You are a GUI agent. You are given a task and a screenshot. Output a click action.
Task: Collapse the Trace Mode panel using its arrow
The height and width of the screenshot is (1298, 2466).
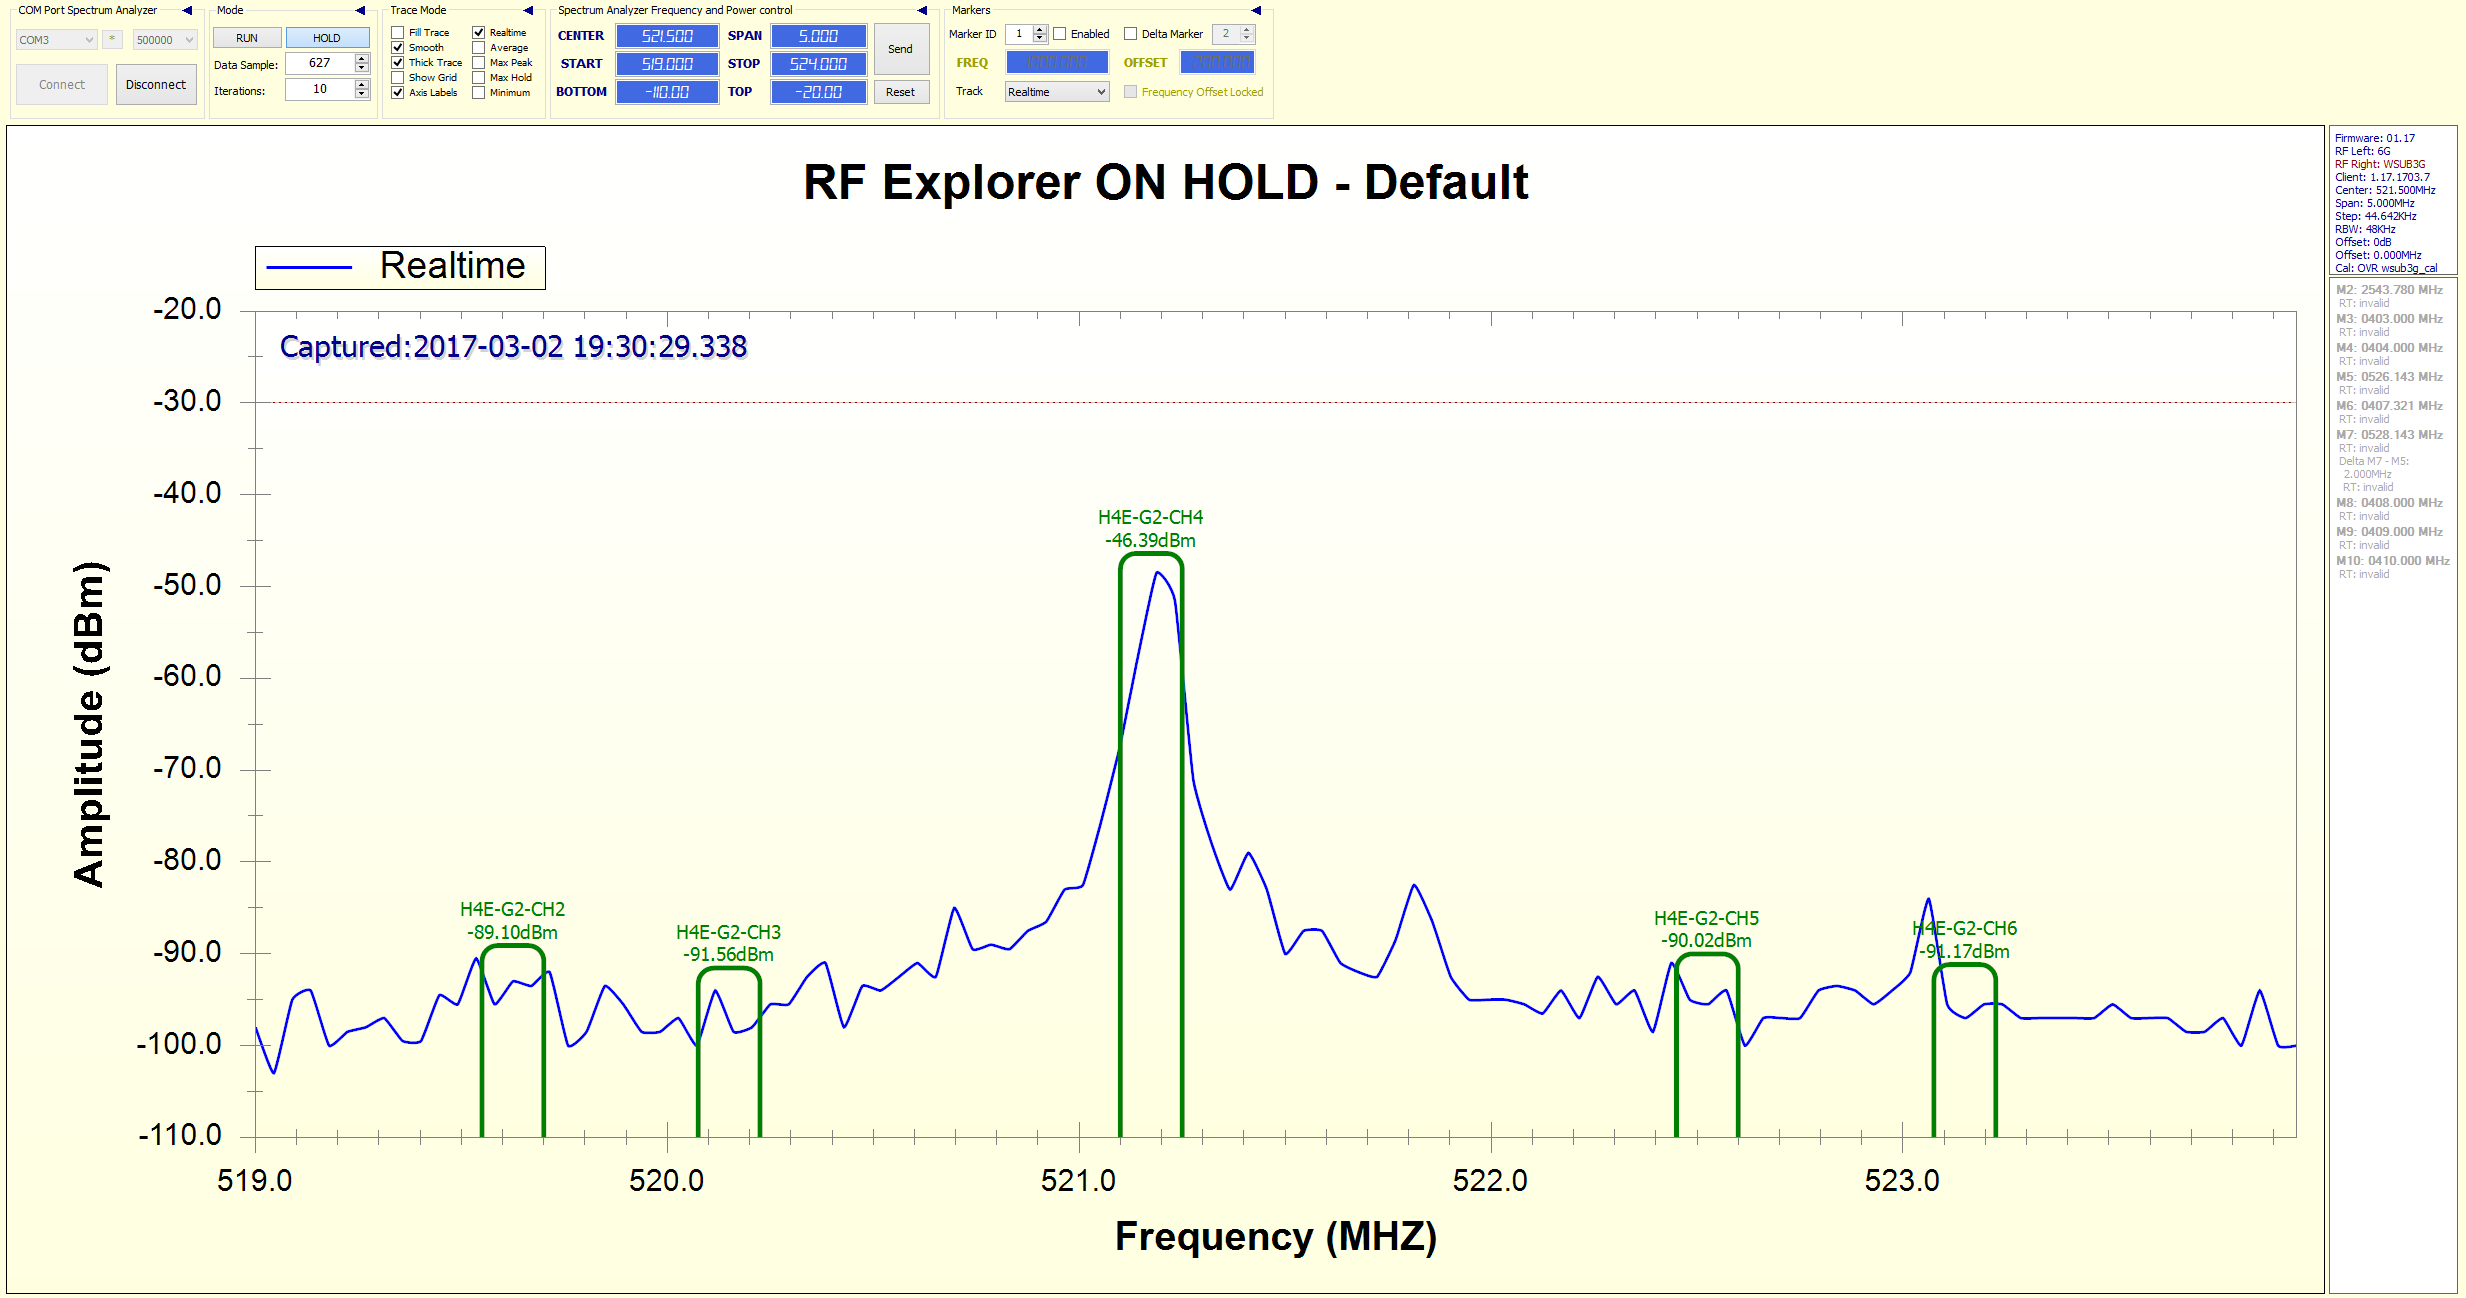tap(528, 10)
